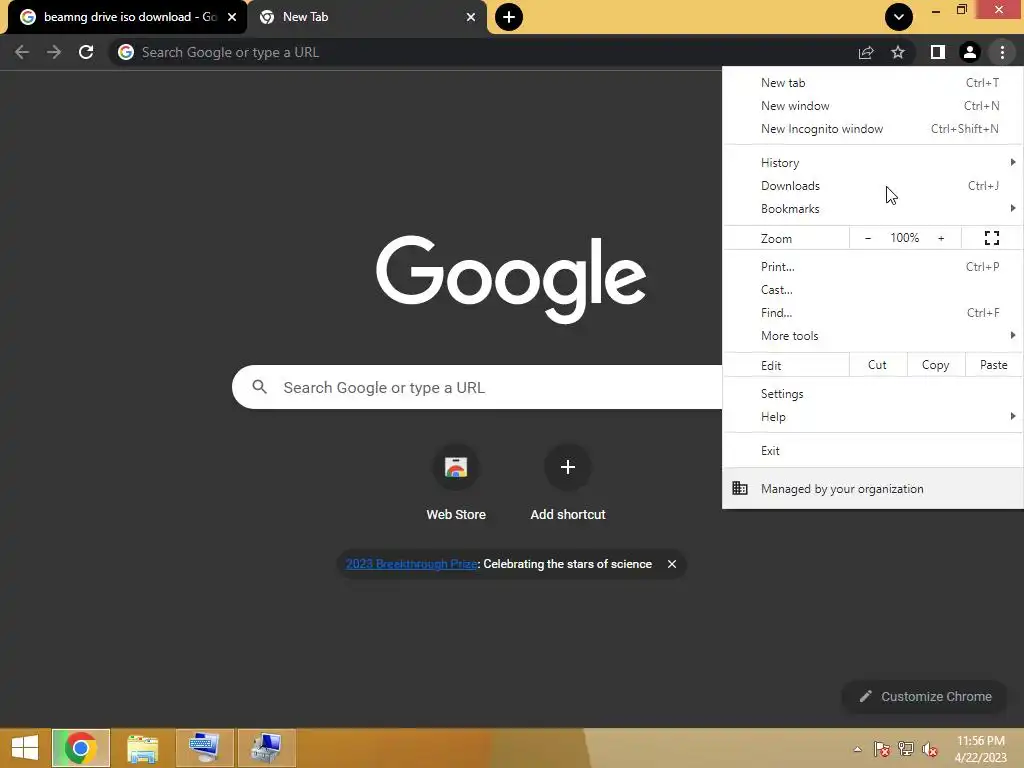Show hidden system tray icons
The height and width of the screenshot is (768, 1024).
pyautogui.click(x=857, y=749)
